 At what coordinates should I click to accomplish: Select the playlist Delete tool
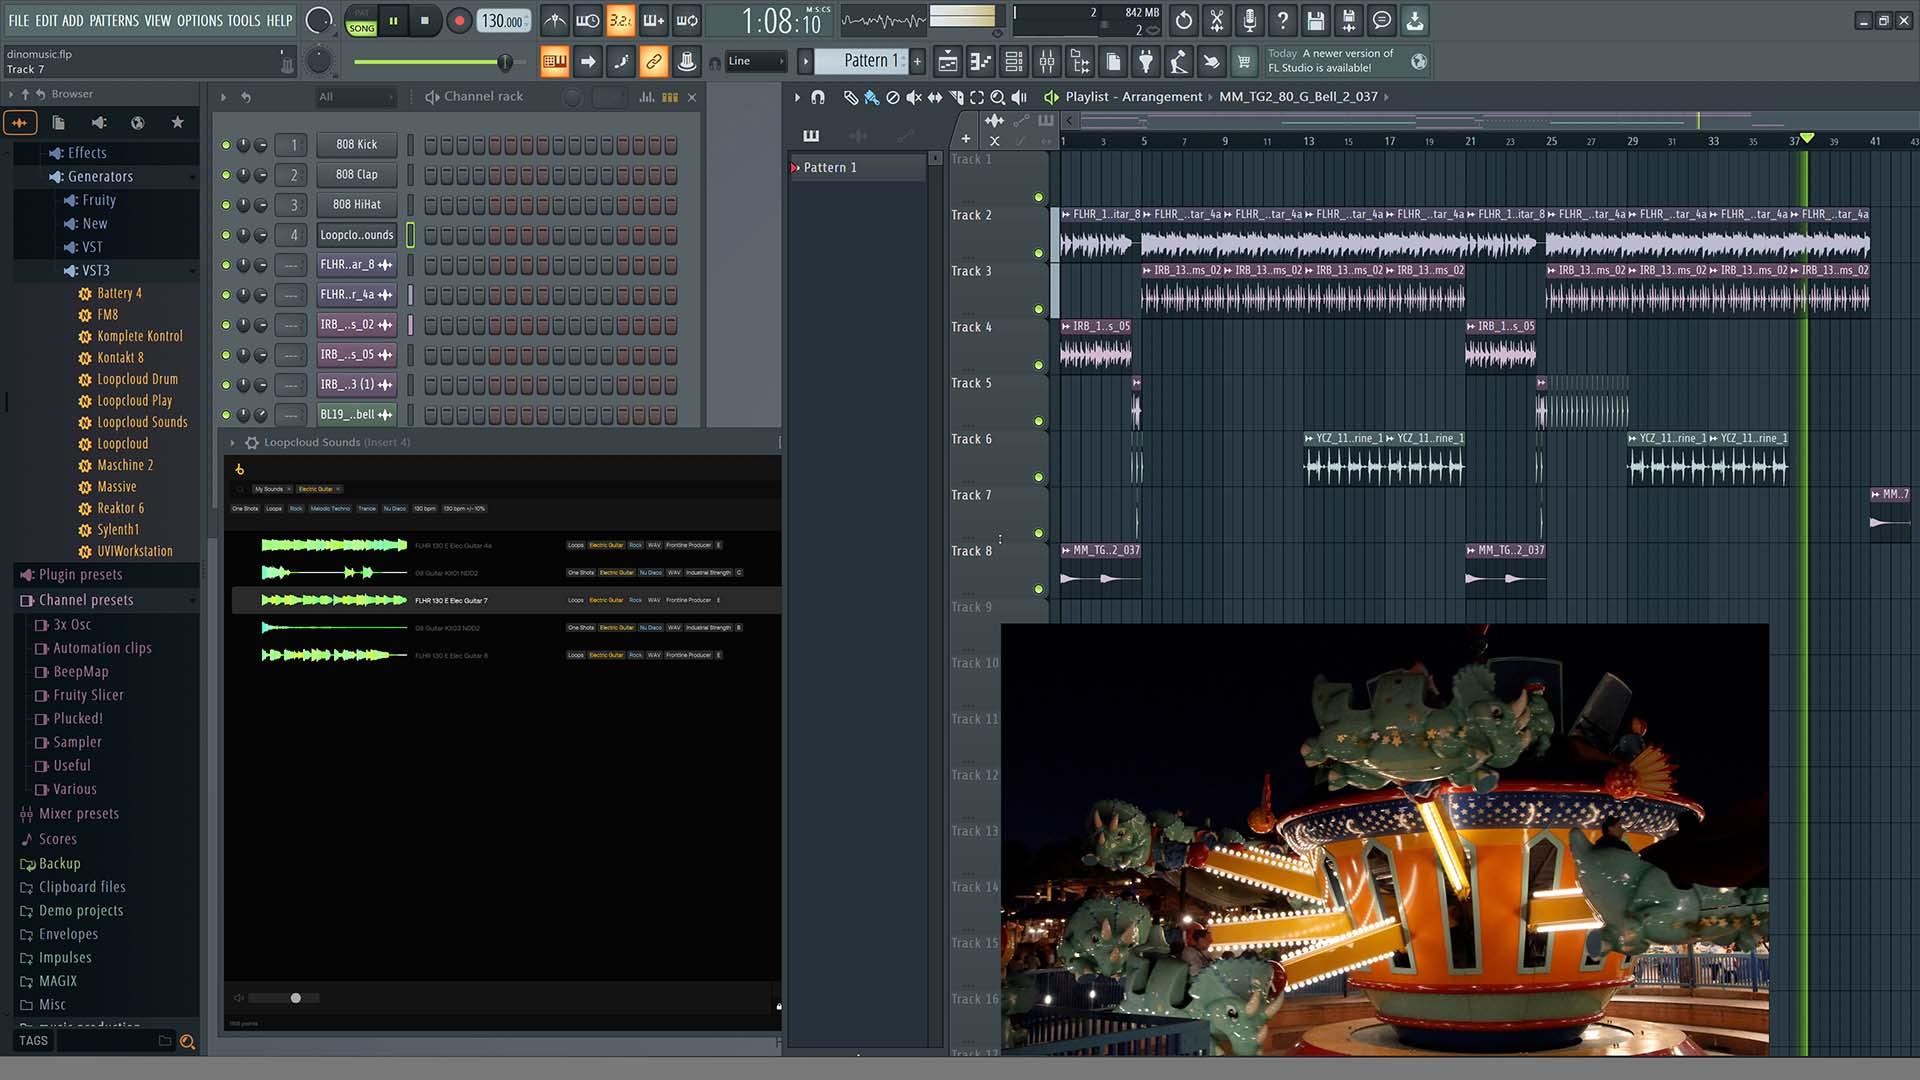tap(893, 97)
